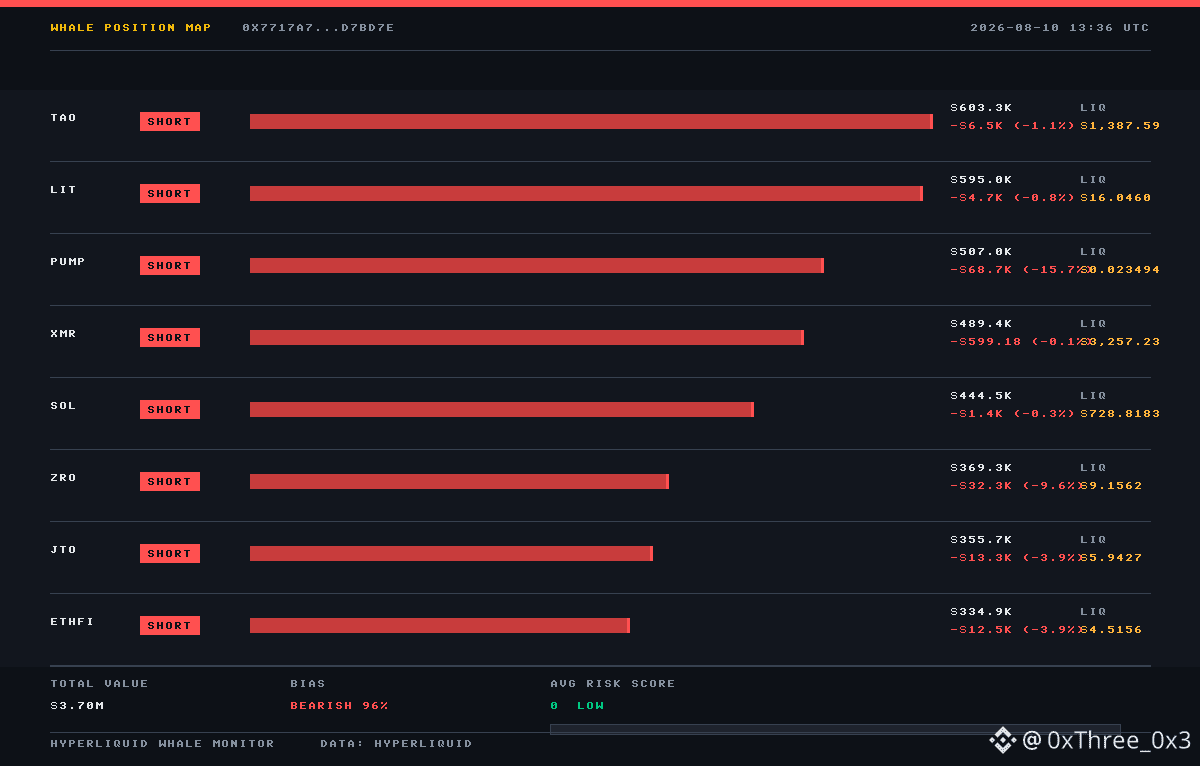Select the SOL ticker label
Viewport: 1200px width, 766px height.
point(63,406)
